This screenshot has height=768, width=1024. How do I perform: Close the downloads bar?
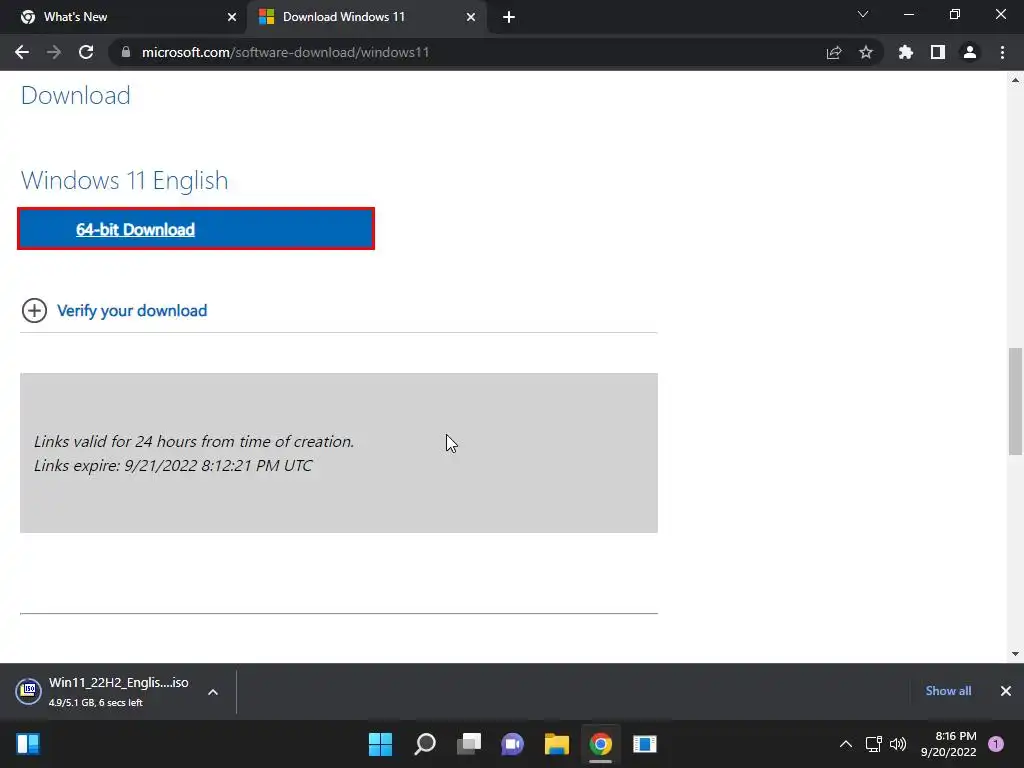point(1006,691)
